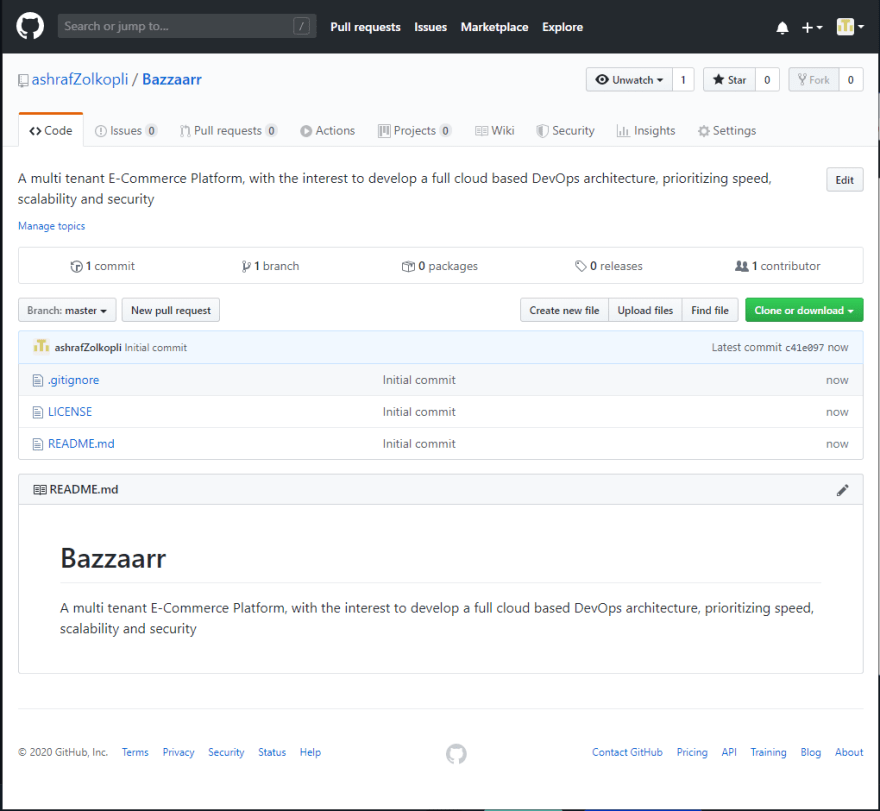Click New pull request button
Screen dimensions: 880x811
[171, 310]
